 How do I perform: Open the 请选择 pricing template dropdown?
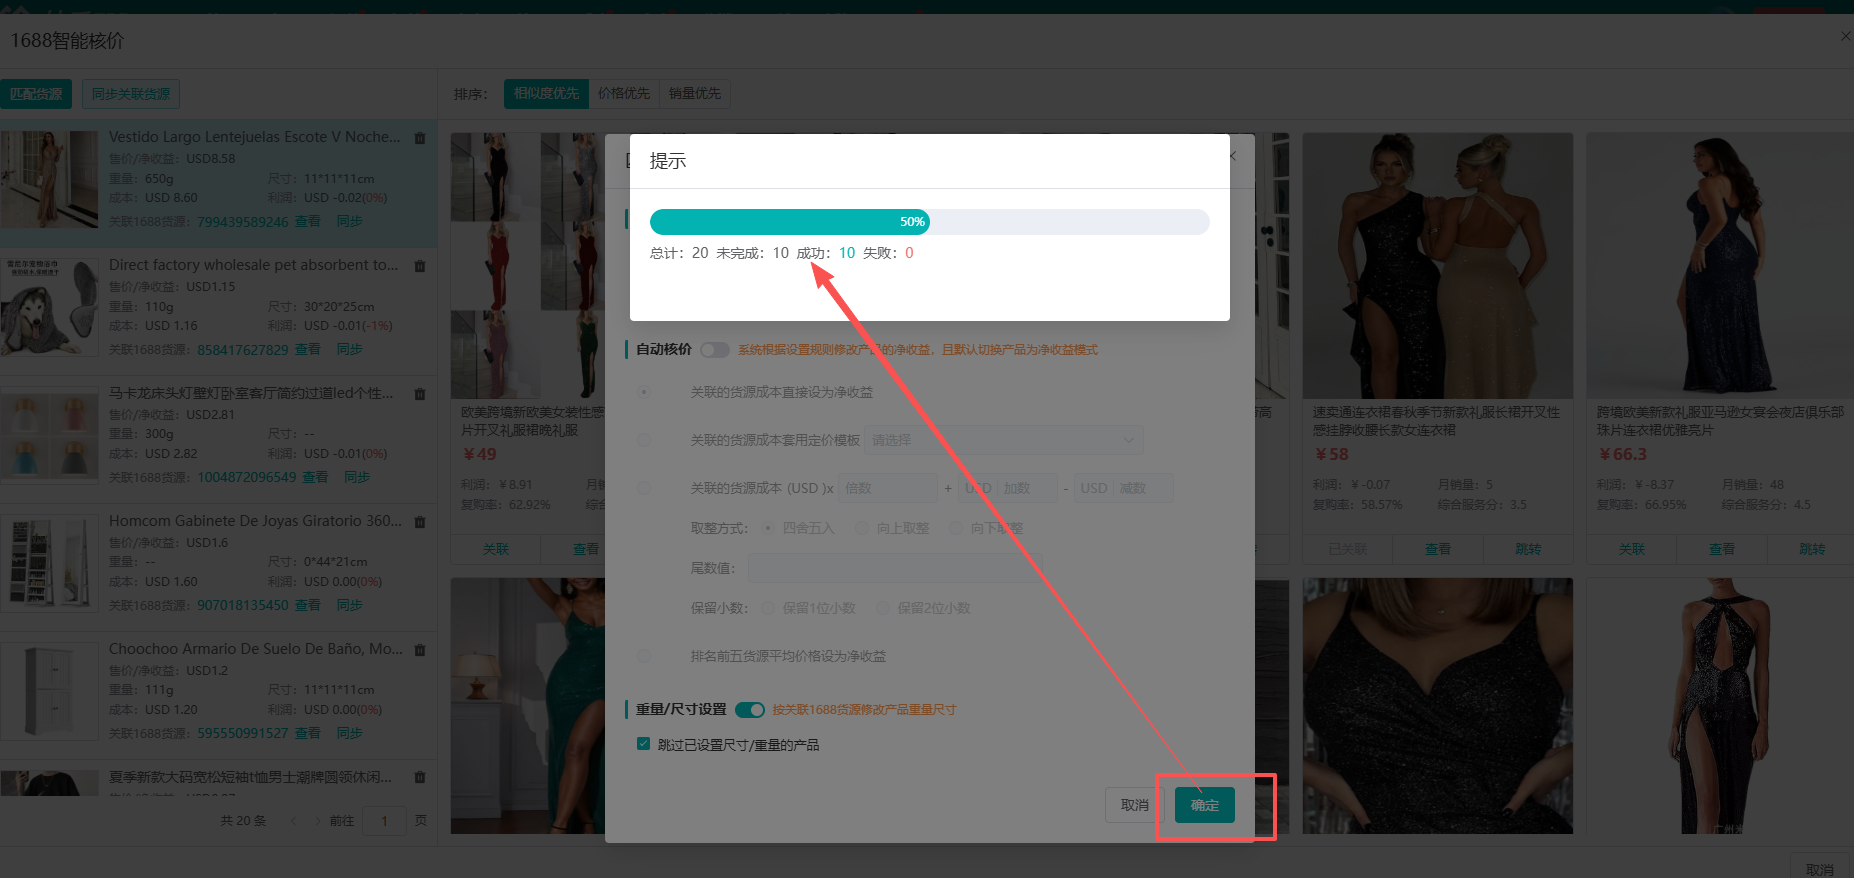(1003, 440)
